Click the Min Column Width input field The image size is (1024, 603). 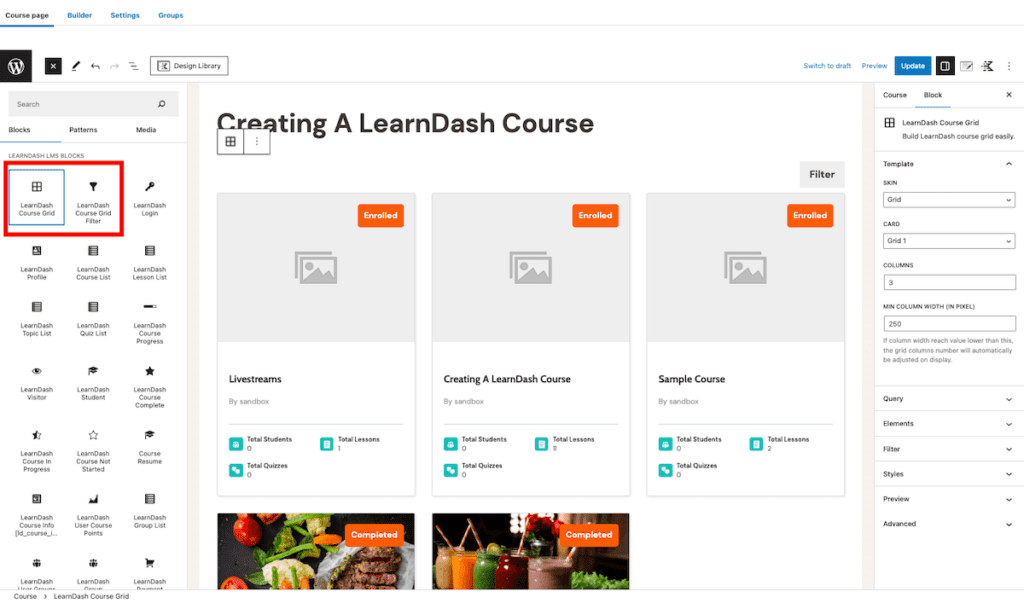pos(948,323)
